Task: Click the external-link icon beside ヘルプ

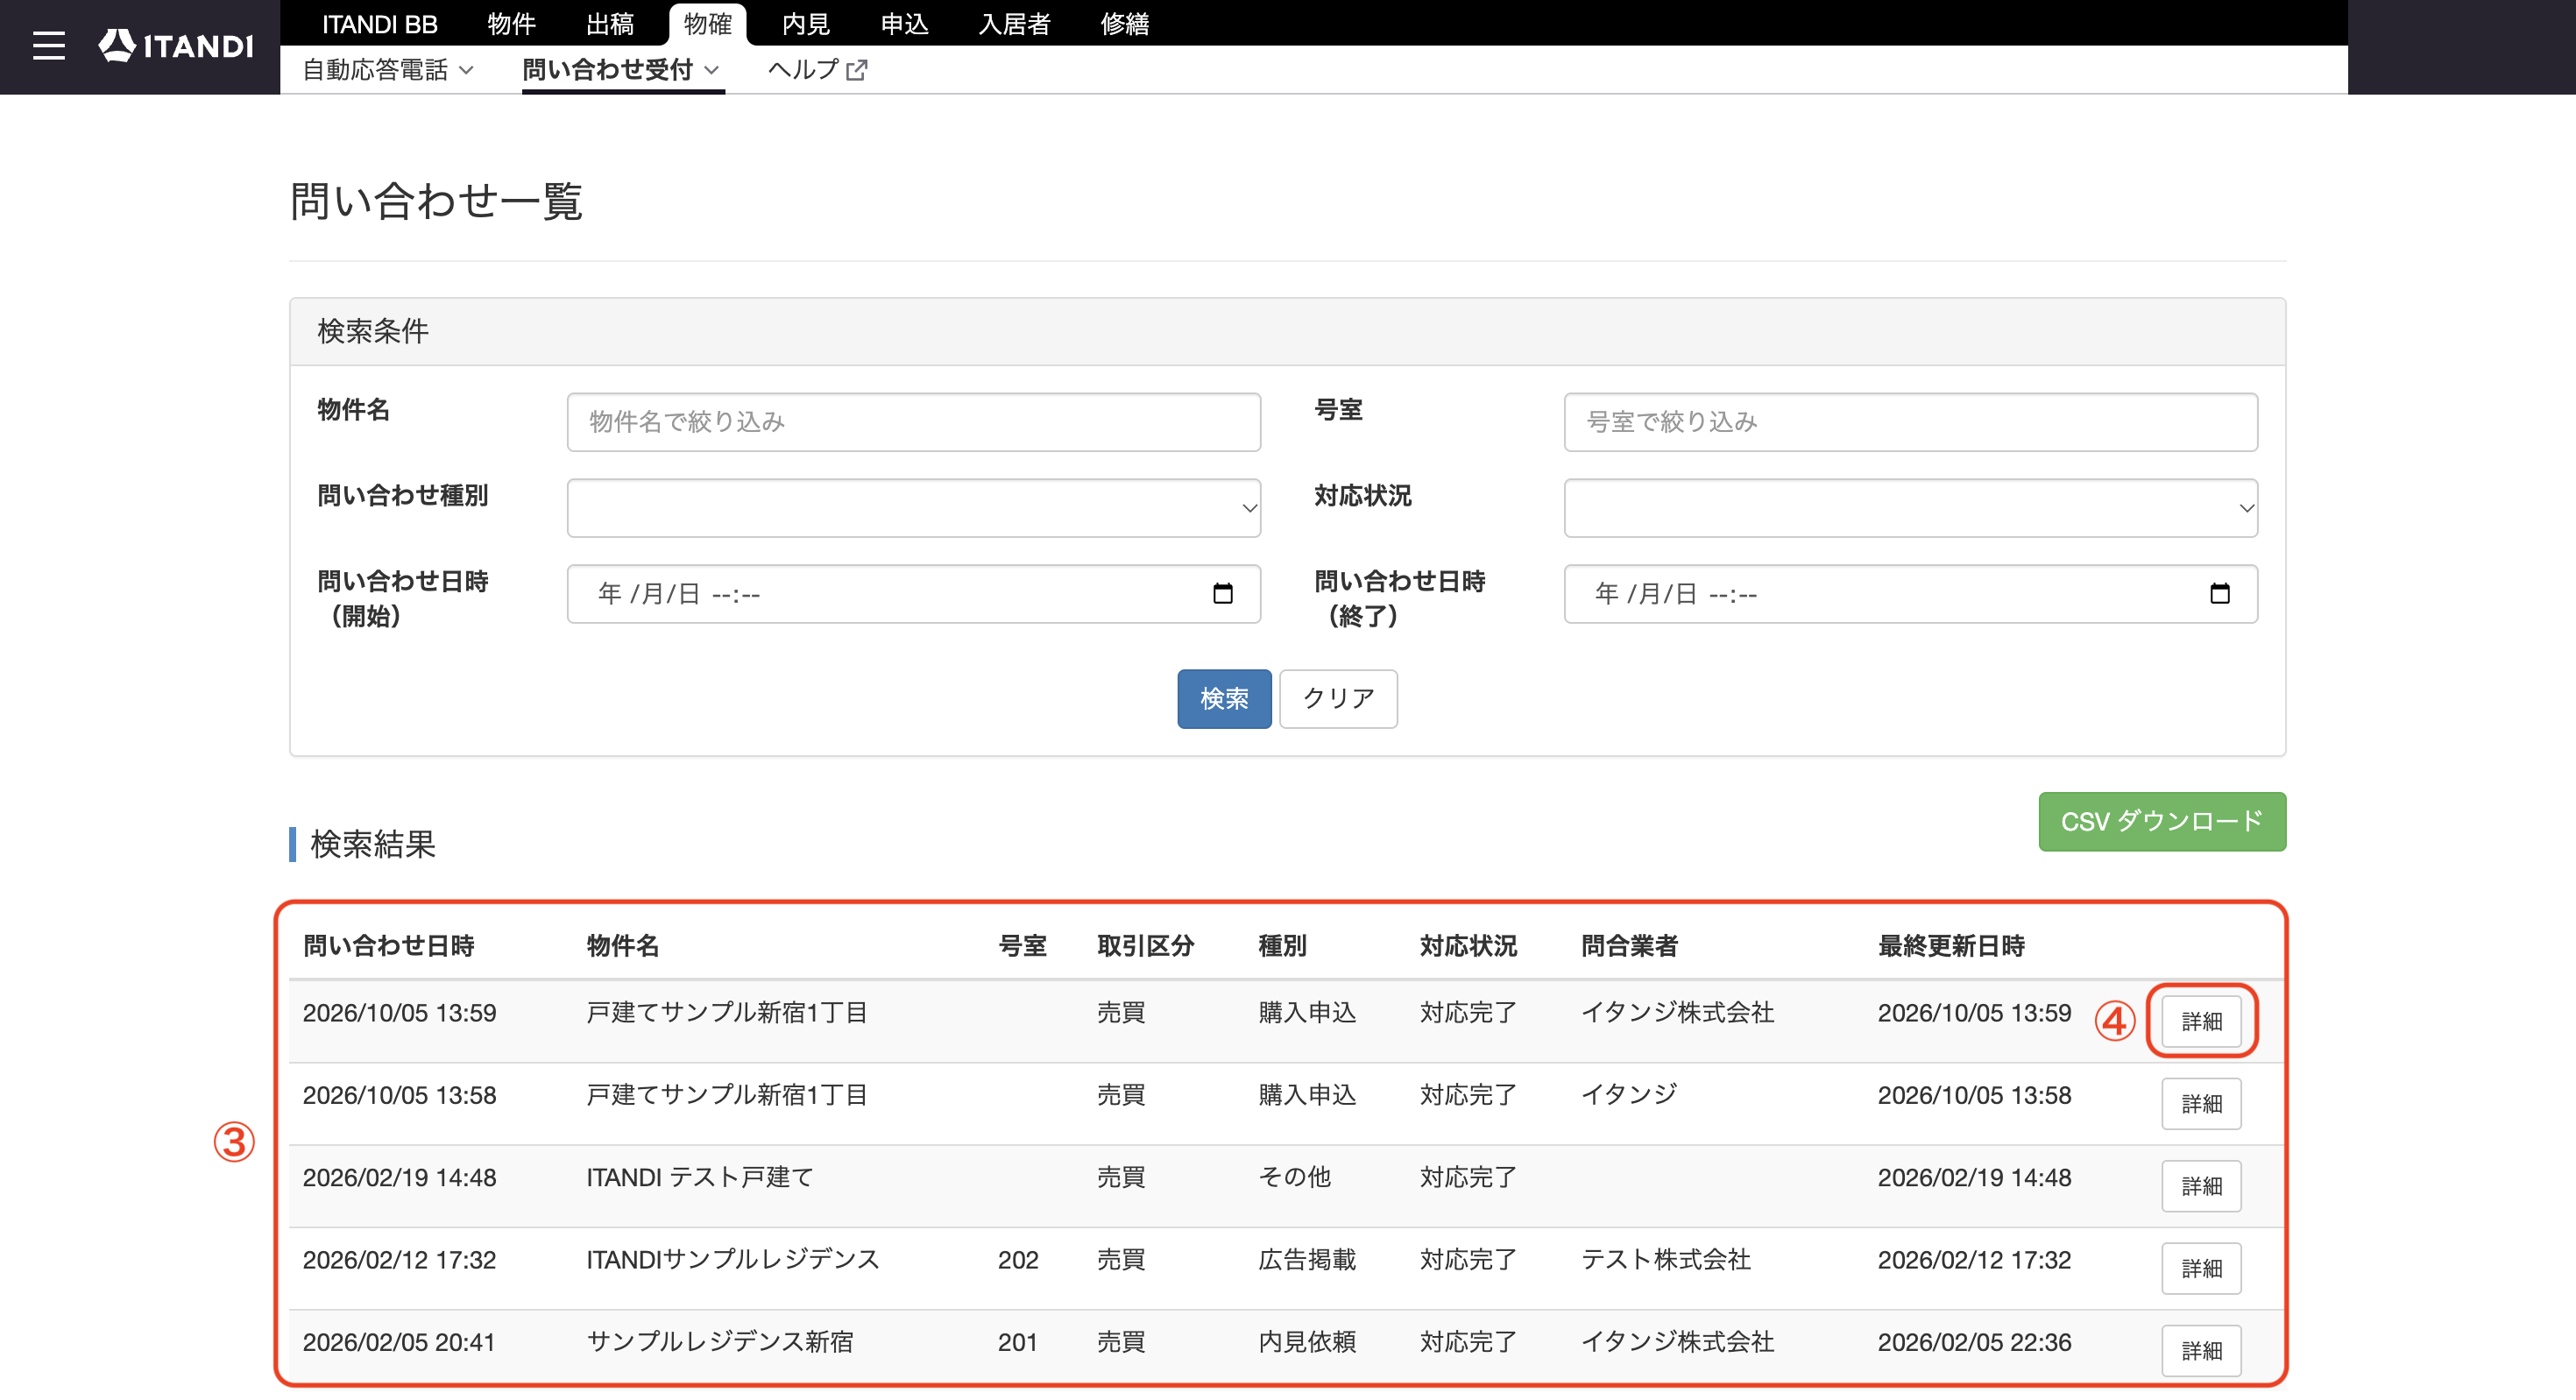Action: tap(857, 70)
